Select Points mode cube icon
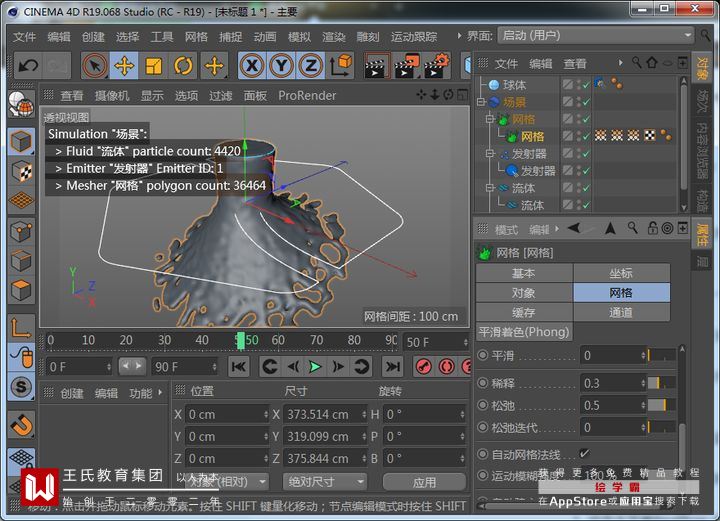 pyautogui.click(x=21, y=231)
